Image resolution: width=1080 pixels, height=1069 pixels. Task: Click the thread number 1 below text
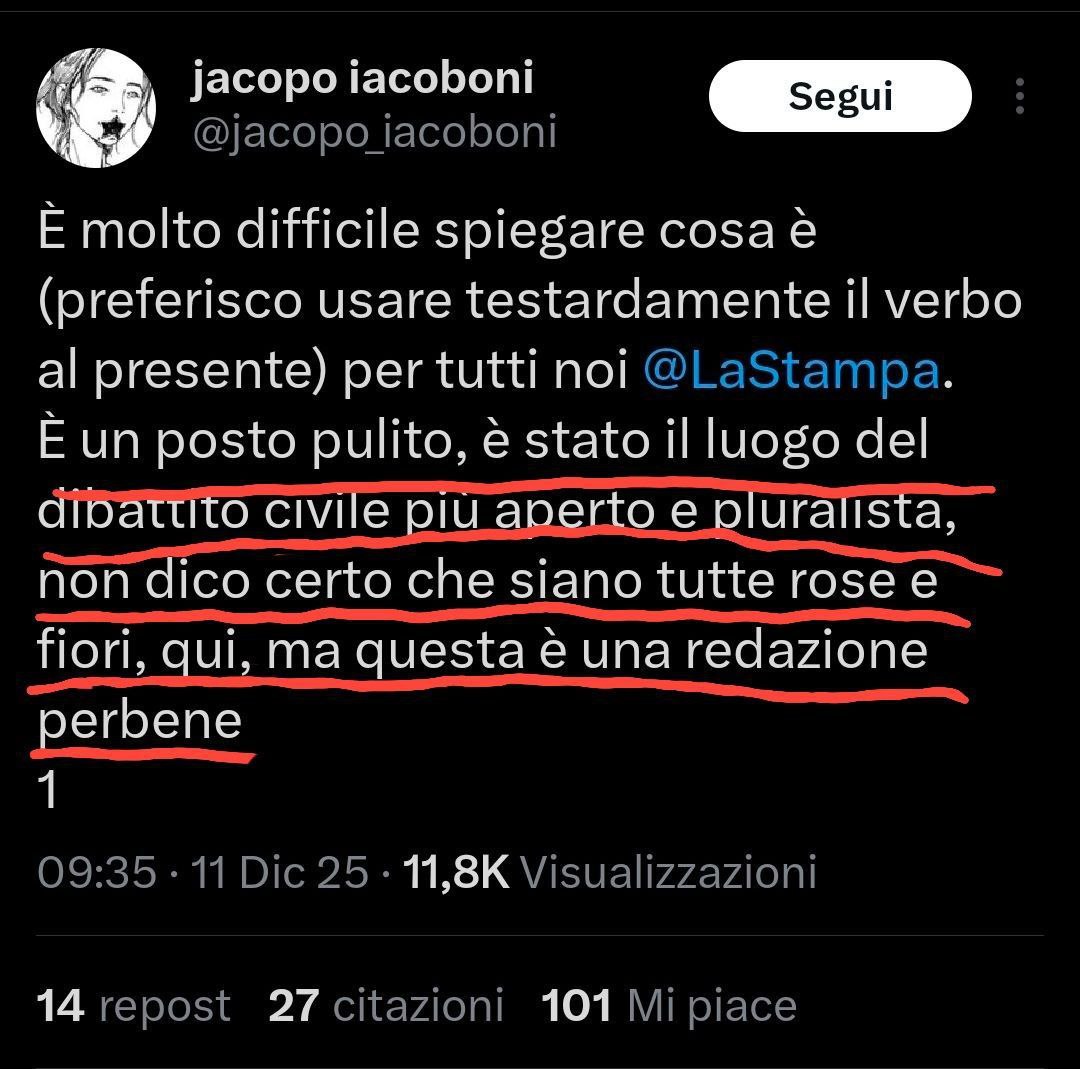48,789
